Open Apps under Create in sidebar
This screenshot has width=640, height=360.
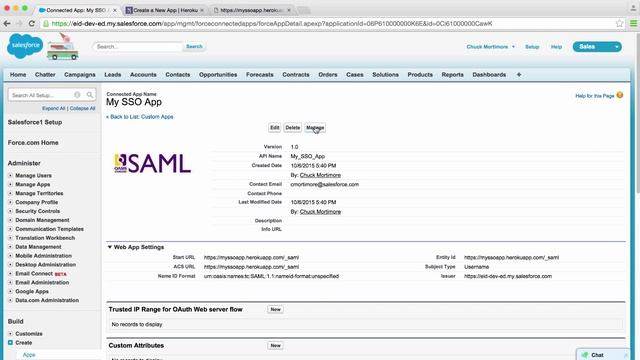point(29,355)
